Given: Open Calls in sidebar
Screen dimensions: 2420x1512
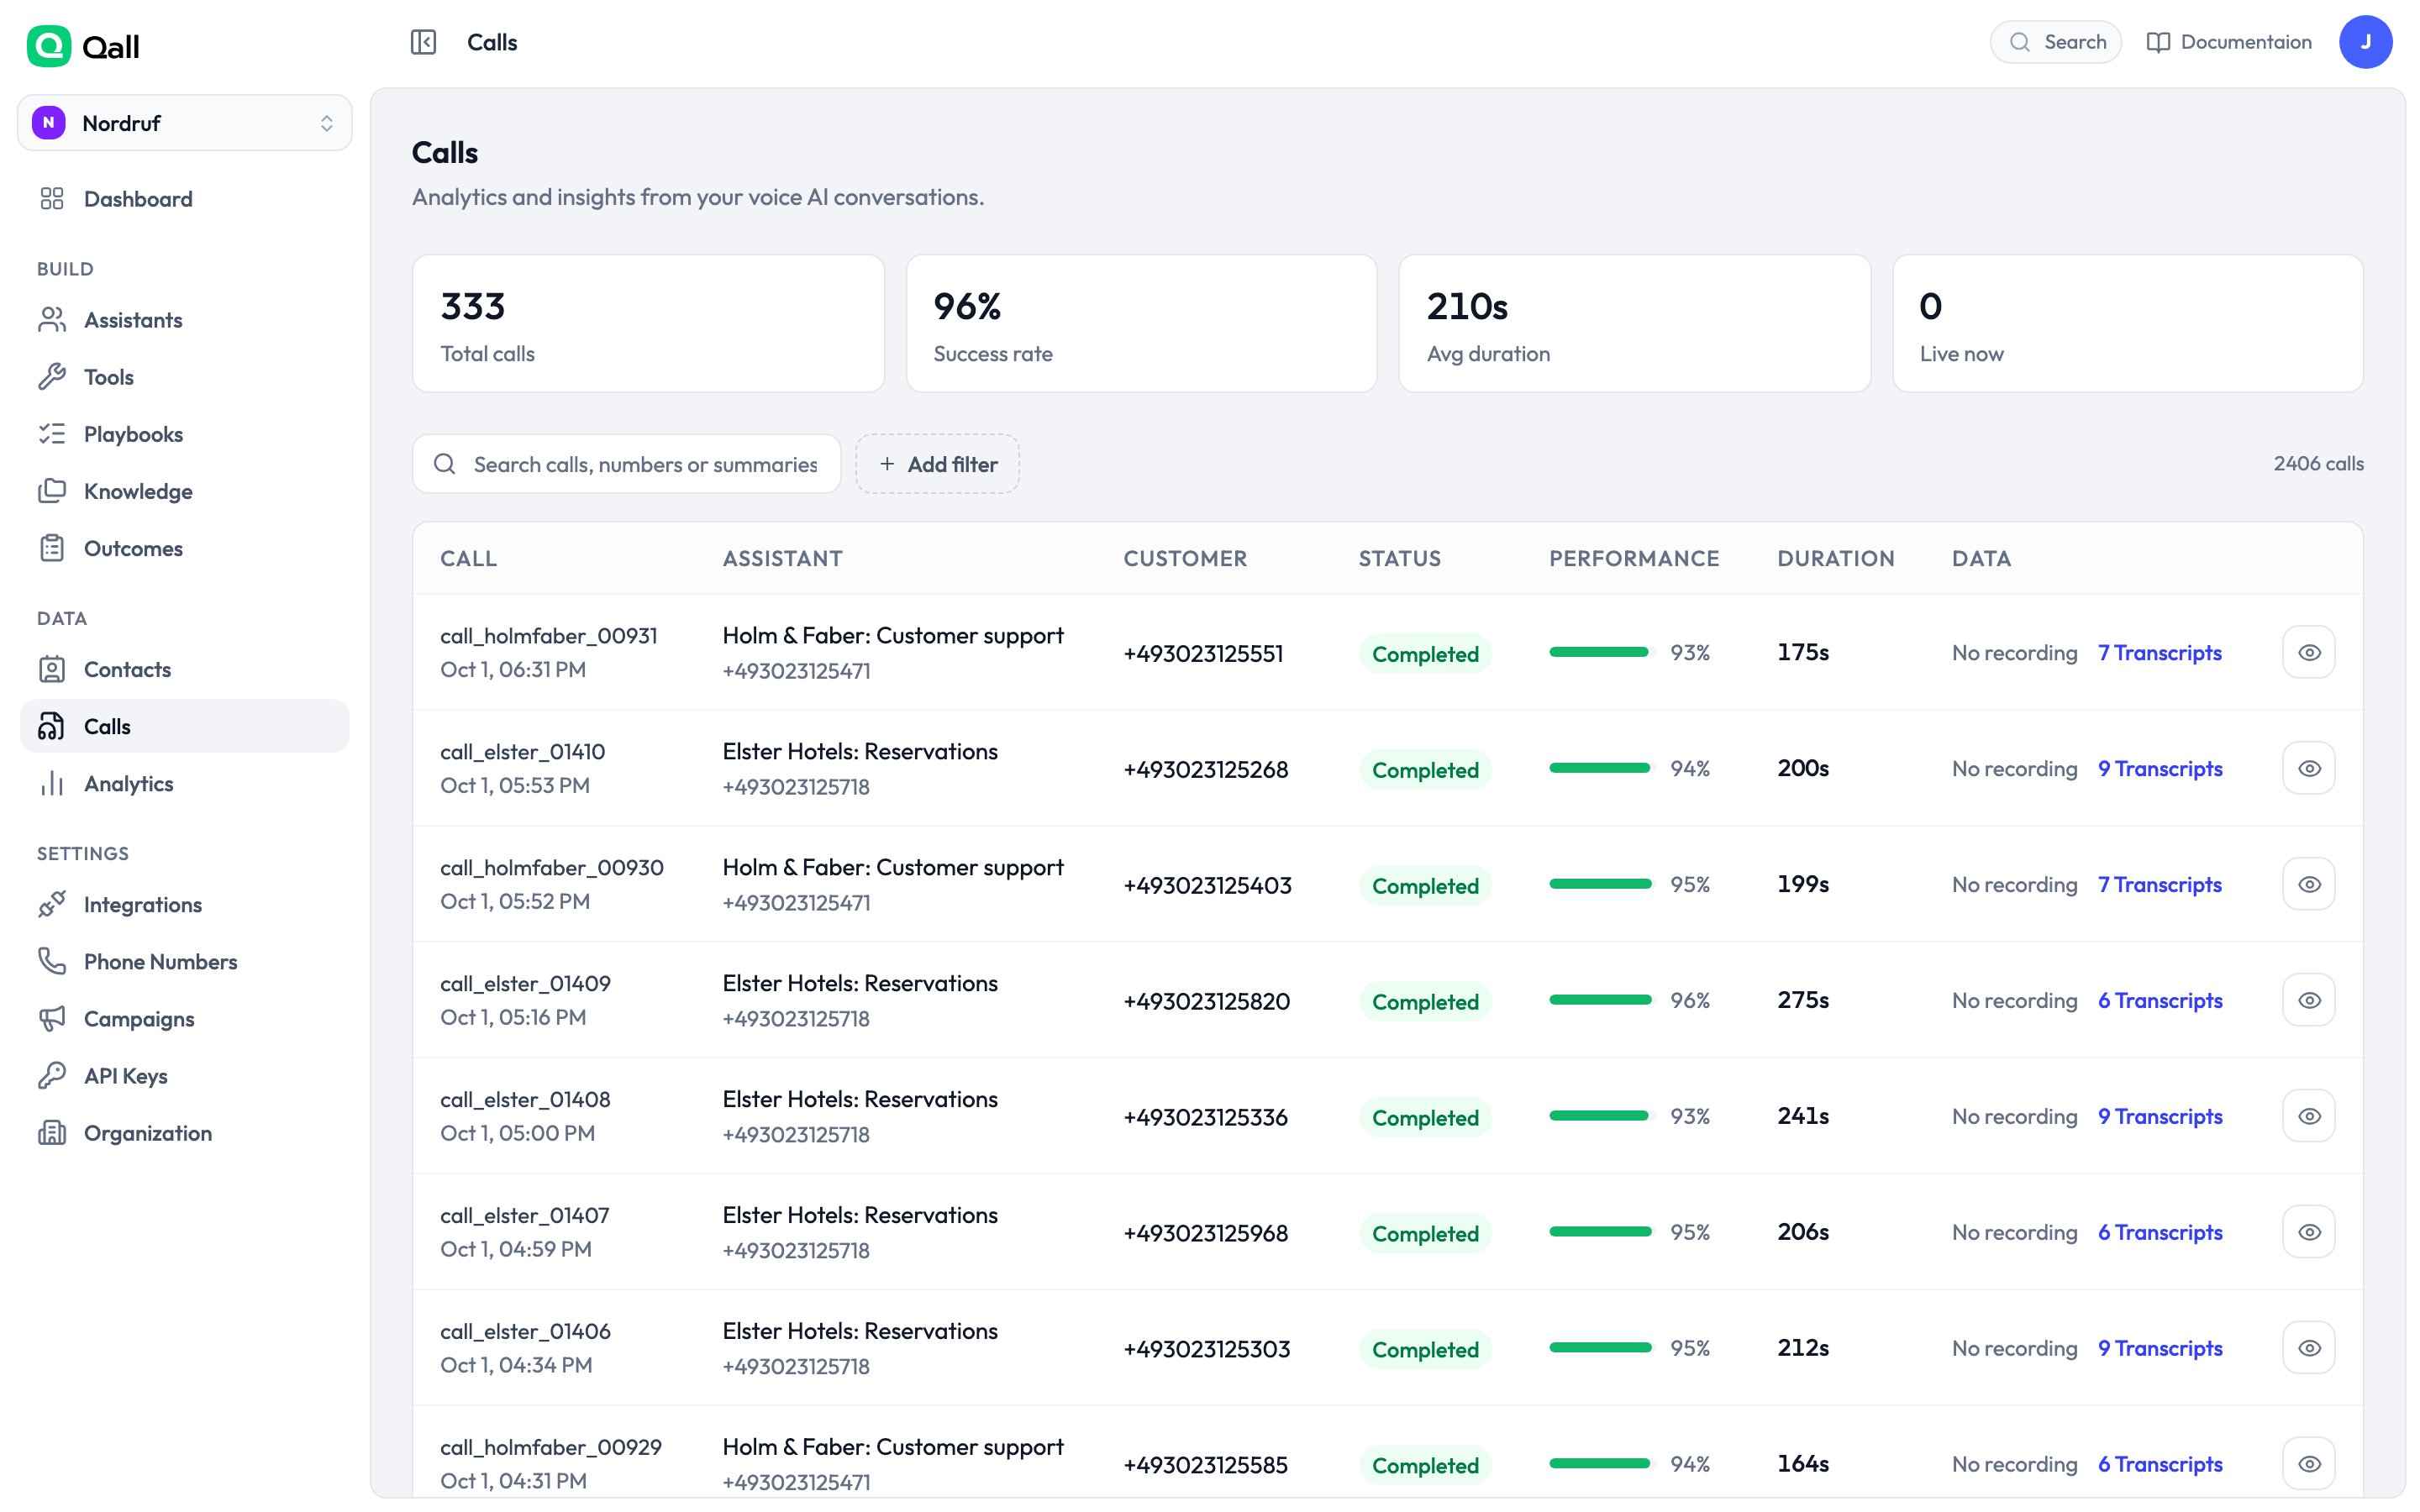Looking at the screenshot, I should (185, 726).
